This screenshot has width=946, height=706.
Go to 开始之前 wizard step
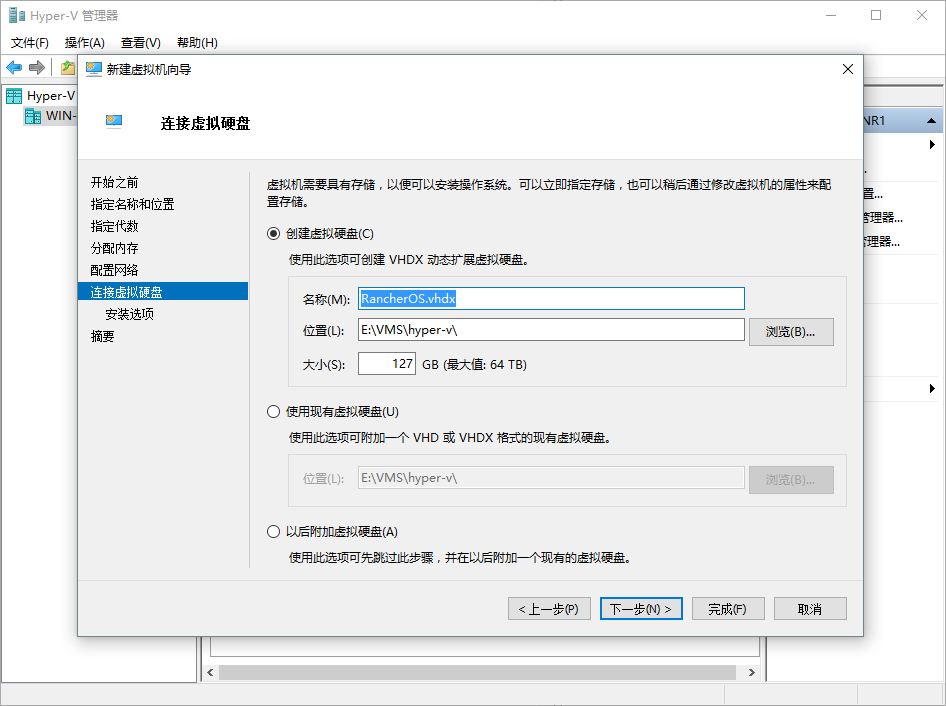click(x=115, y=182)
